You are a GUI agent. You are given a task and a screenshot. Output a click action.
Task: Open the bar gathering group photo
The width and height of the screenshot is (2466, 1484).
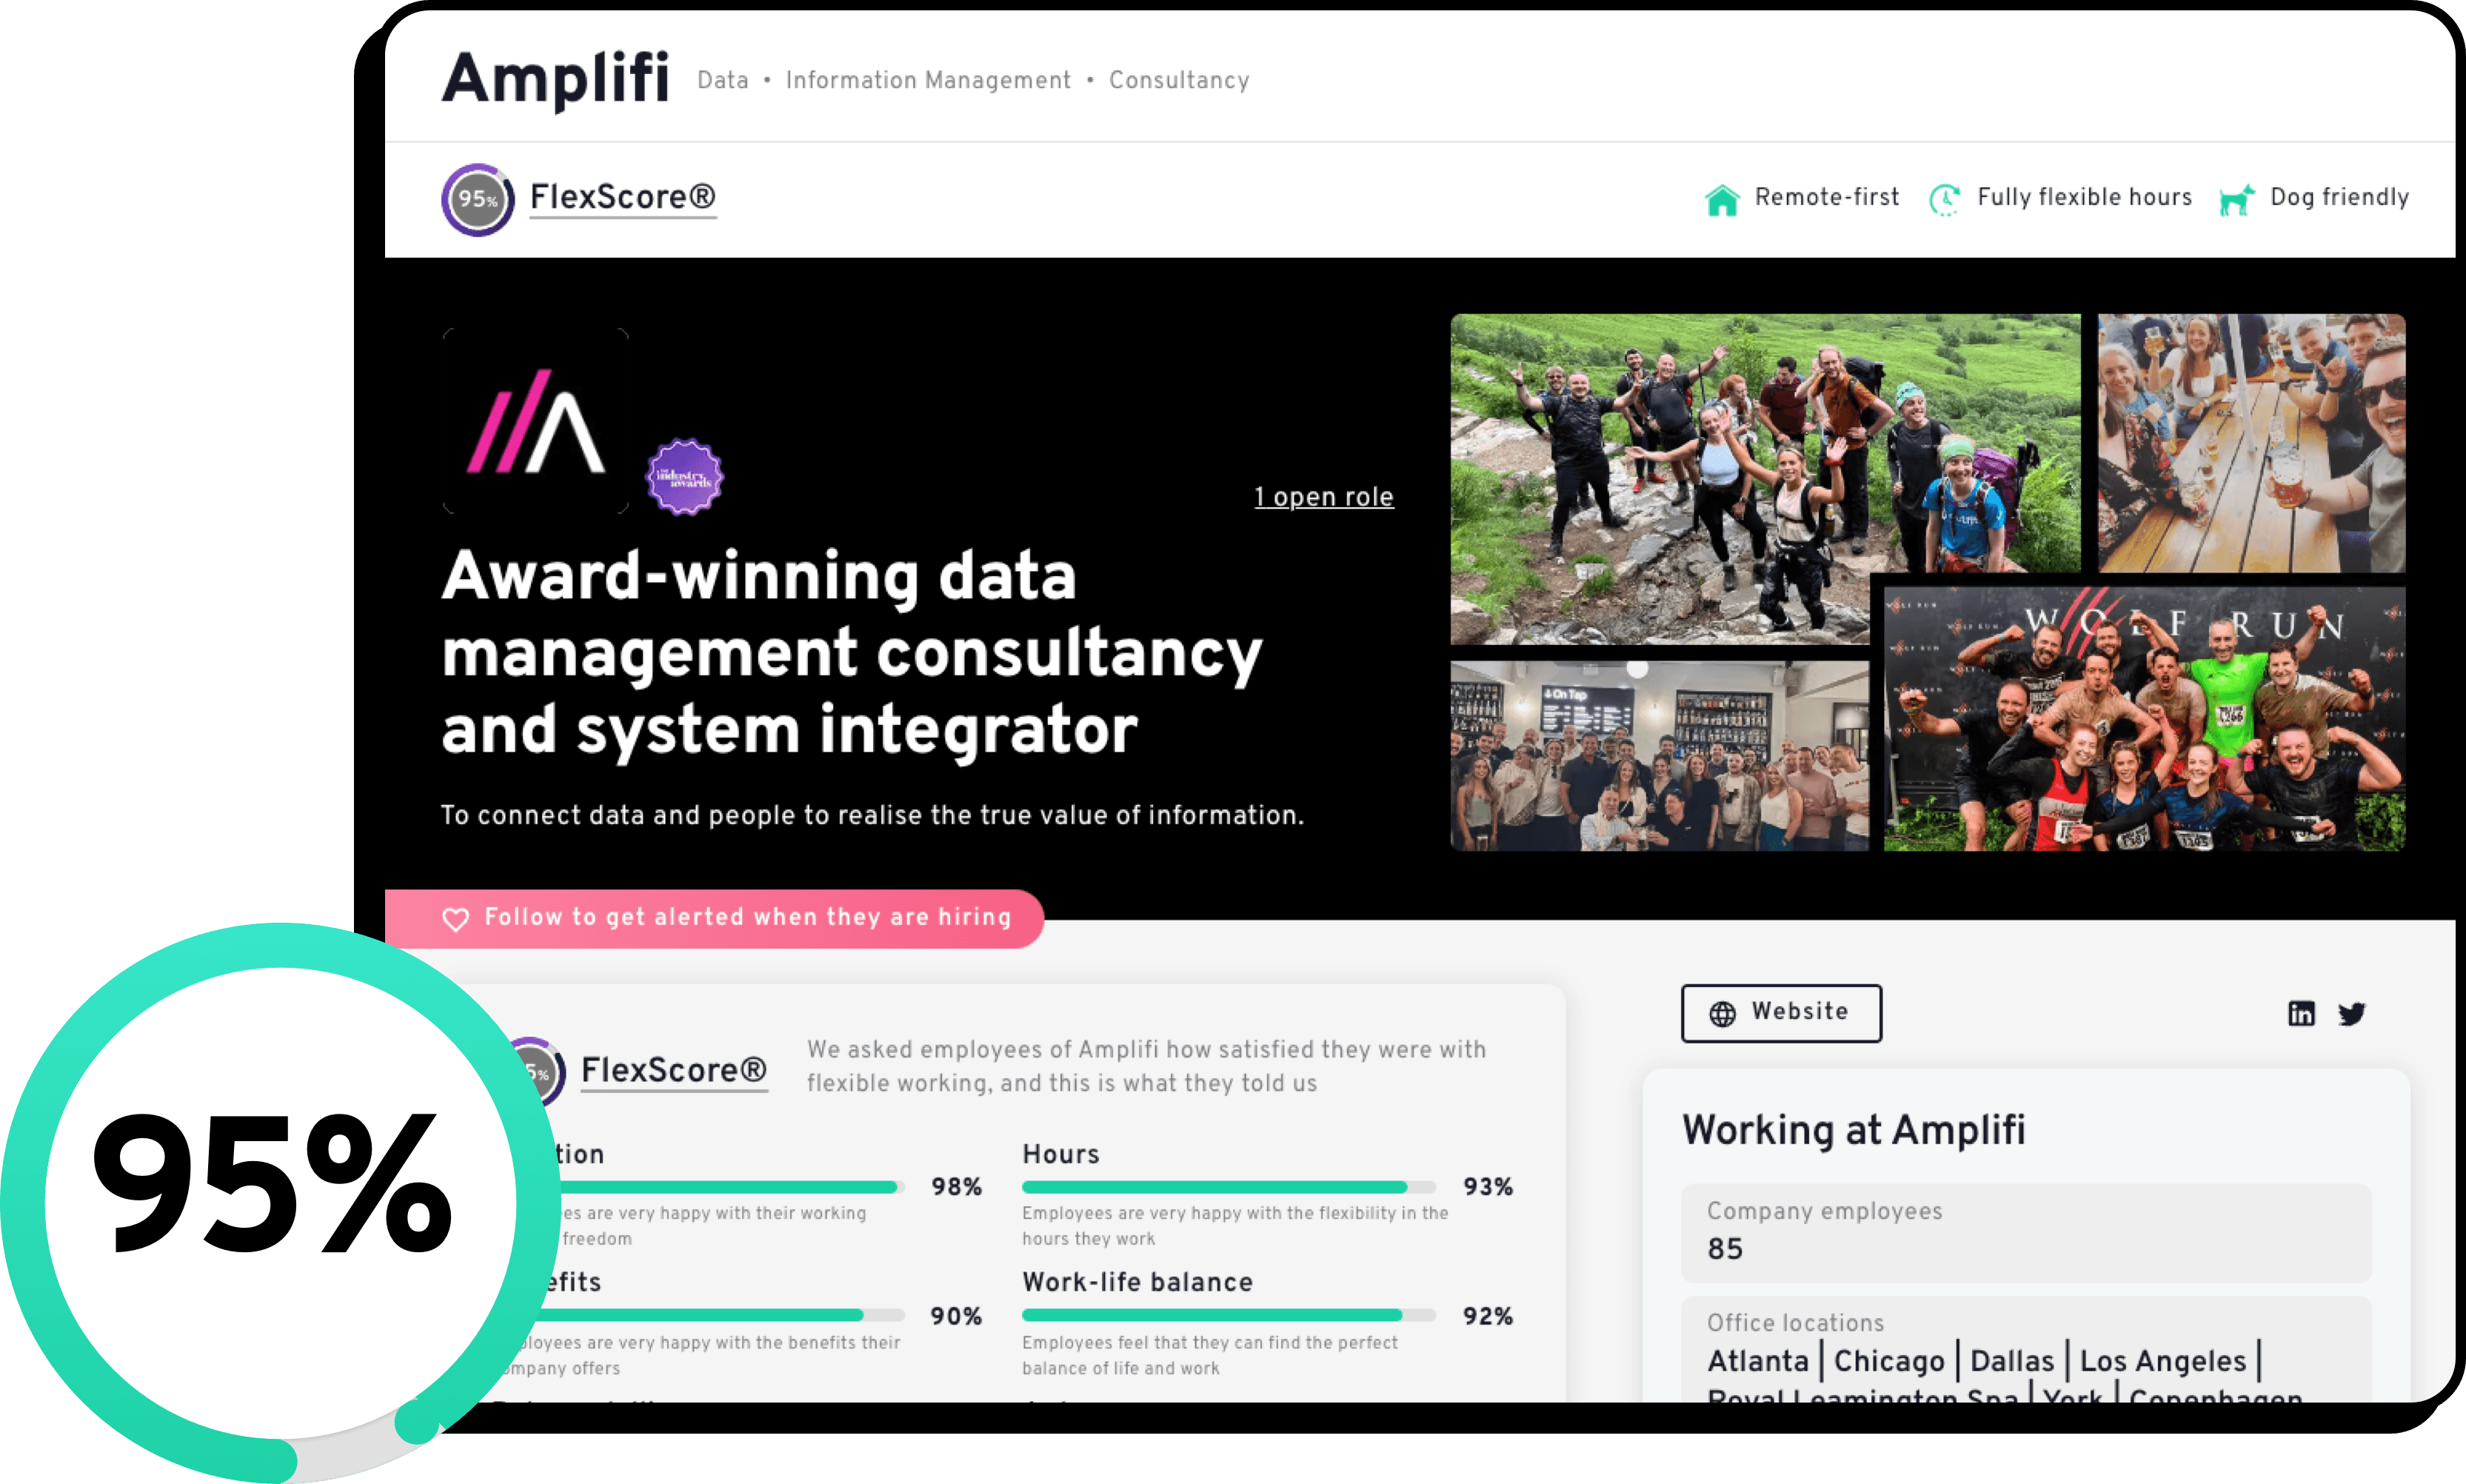coord(1658,756)
